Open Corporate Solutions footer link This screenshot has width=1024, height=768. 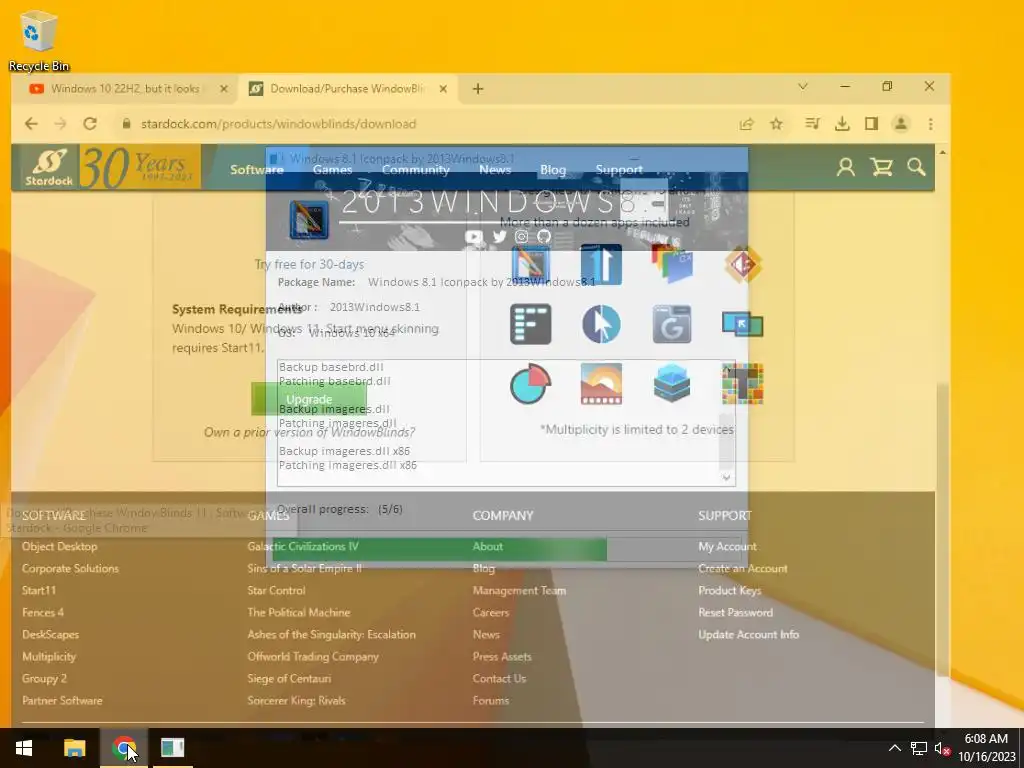point(71,569)
